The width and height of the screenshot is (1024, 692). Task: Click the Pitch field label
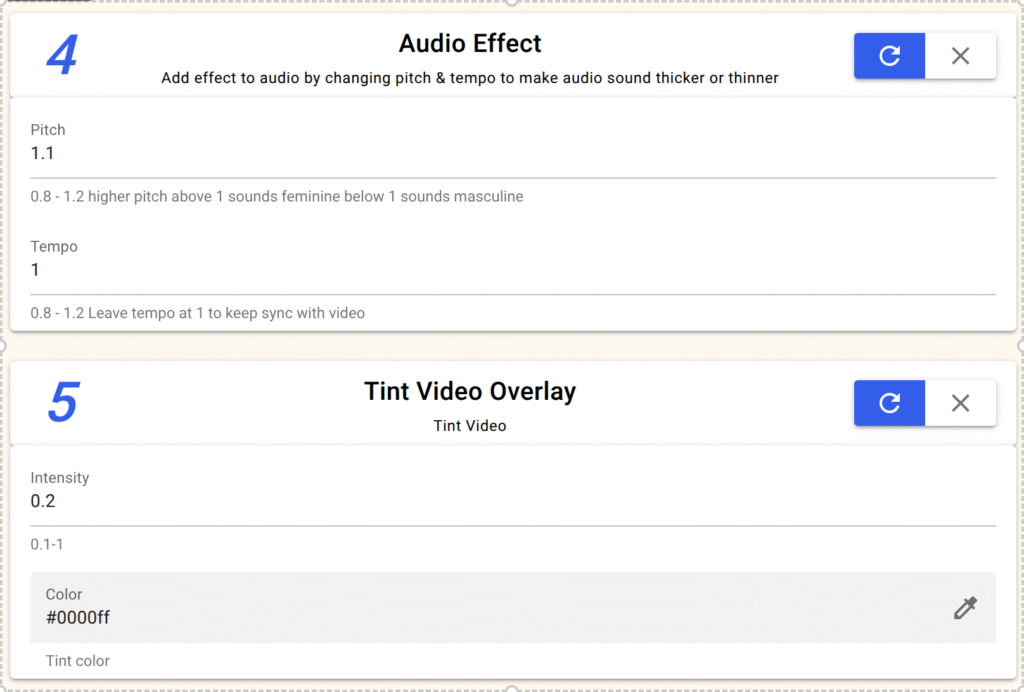coord(48,130)
